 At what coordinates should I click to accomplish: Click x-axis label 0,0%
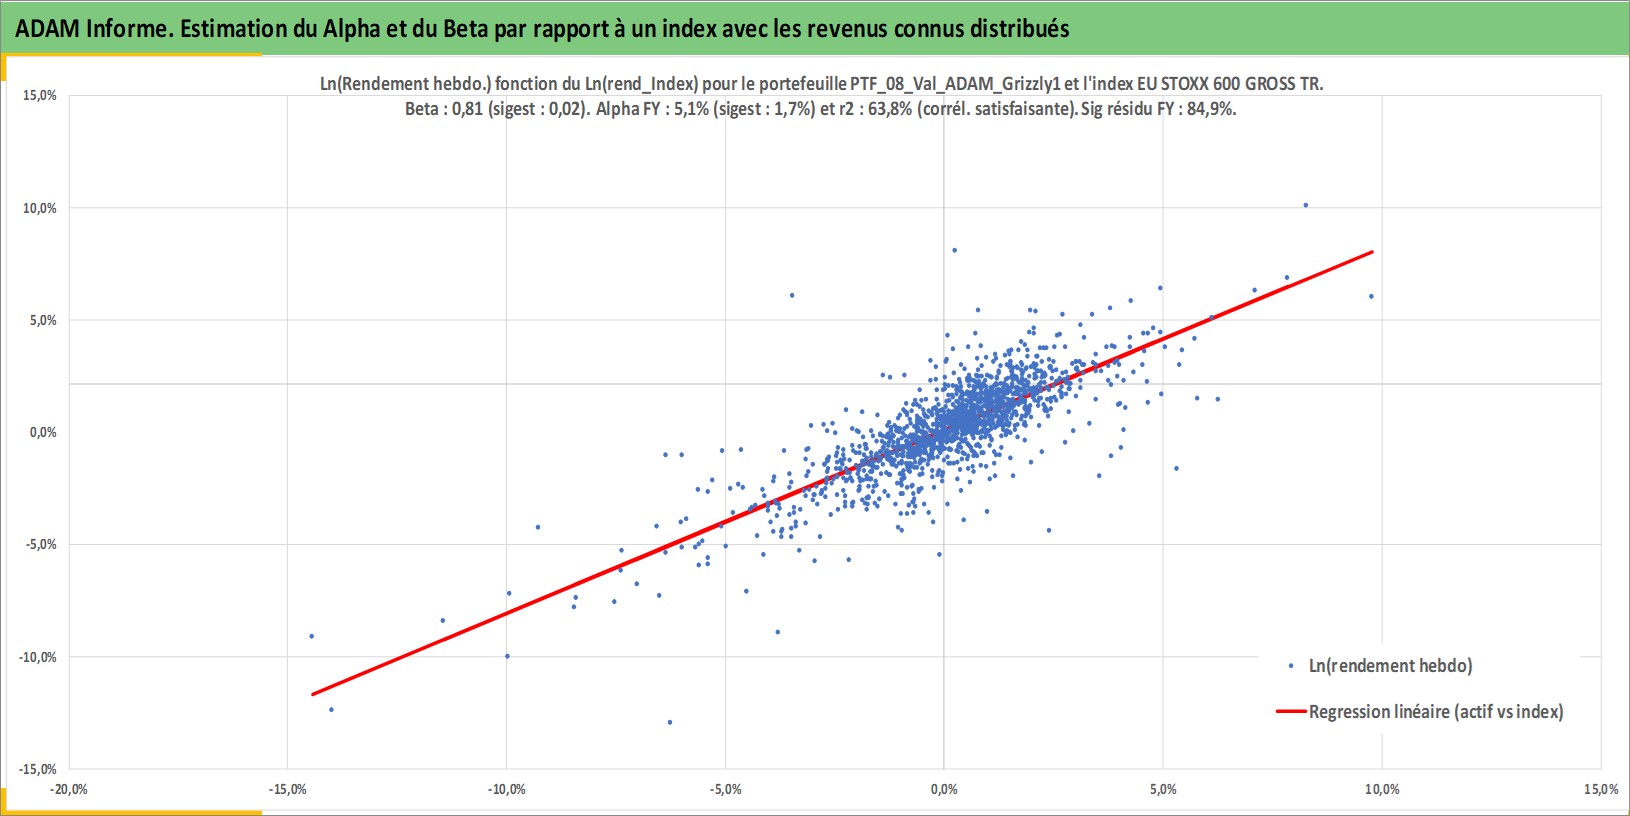tap(944, 789)
